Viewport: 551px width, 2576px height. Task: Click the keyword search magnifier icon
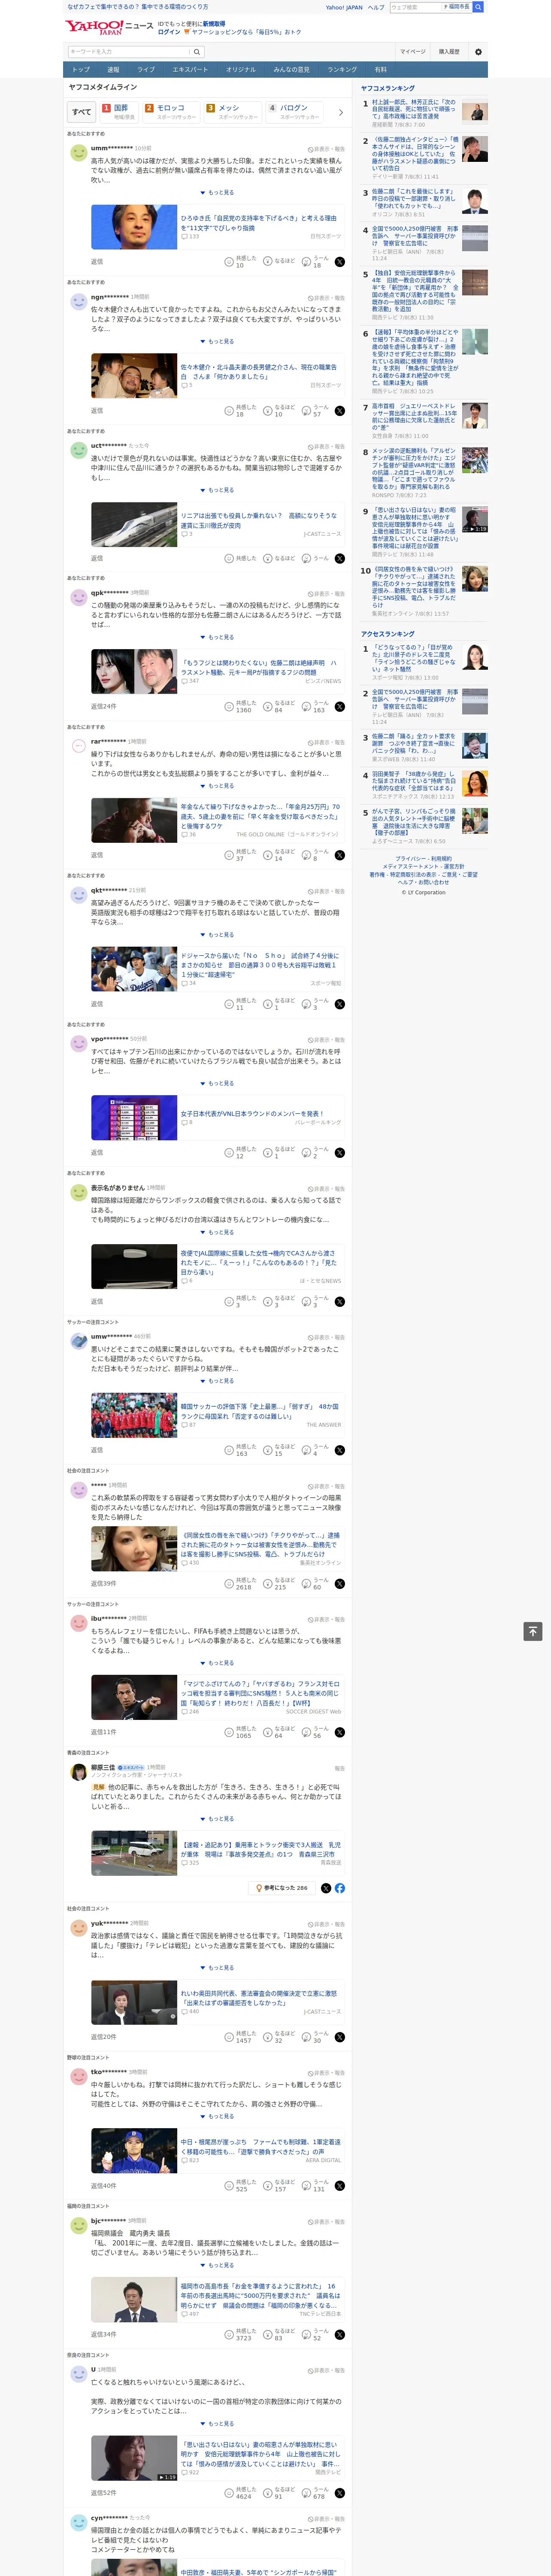pyautogui.click(x=197, y=52)
